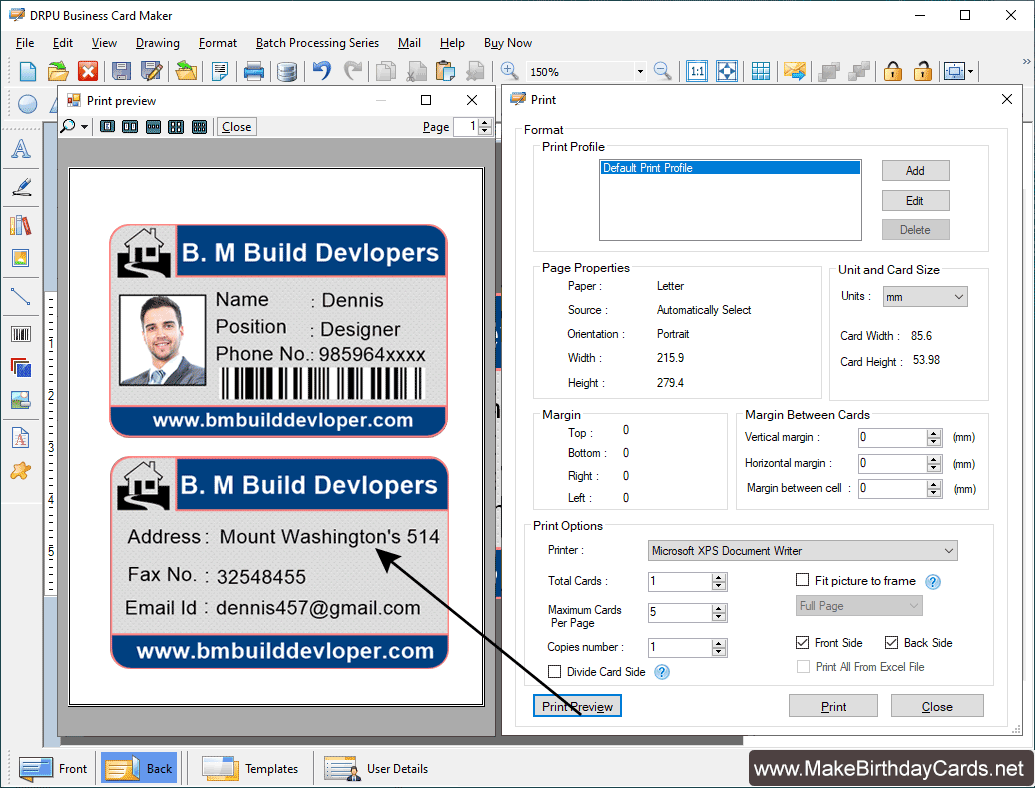Screen dimensions: 1035x788
Task: Click the Print preview Page number field
Action: pos(467,126)
